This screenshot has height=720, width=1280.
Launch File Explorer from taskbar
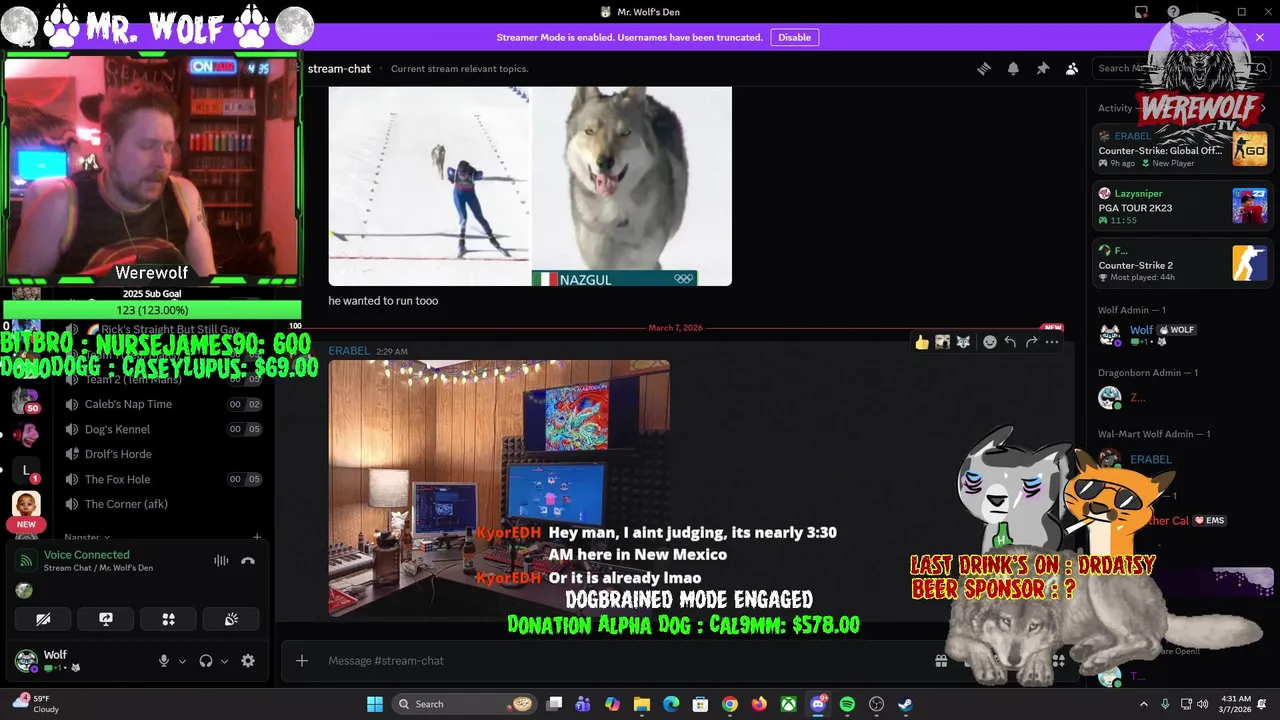tap(642, 704)
